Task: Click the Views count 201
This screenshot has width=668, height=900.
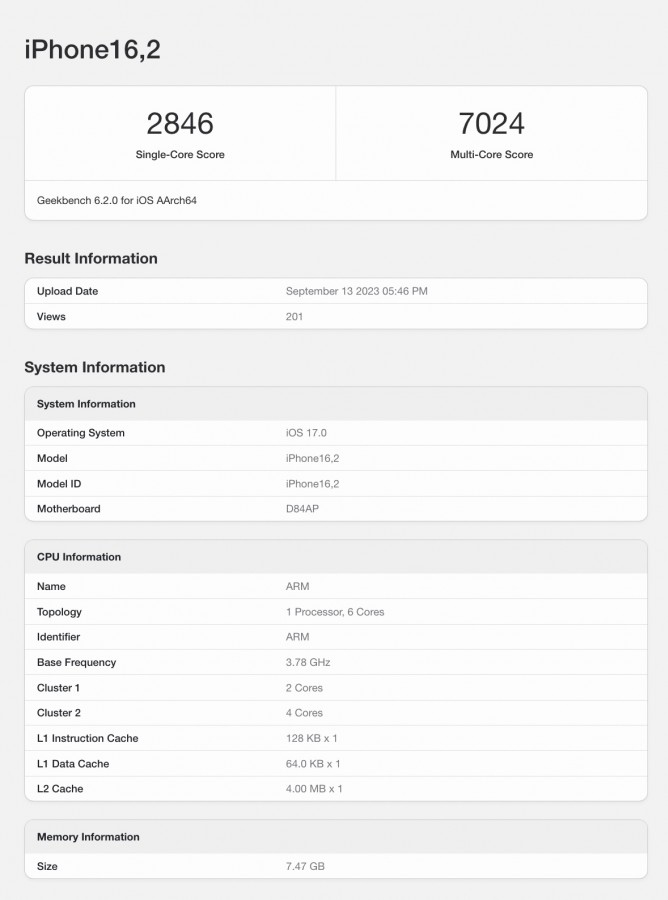Action: (x=294, y=316)
